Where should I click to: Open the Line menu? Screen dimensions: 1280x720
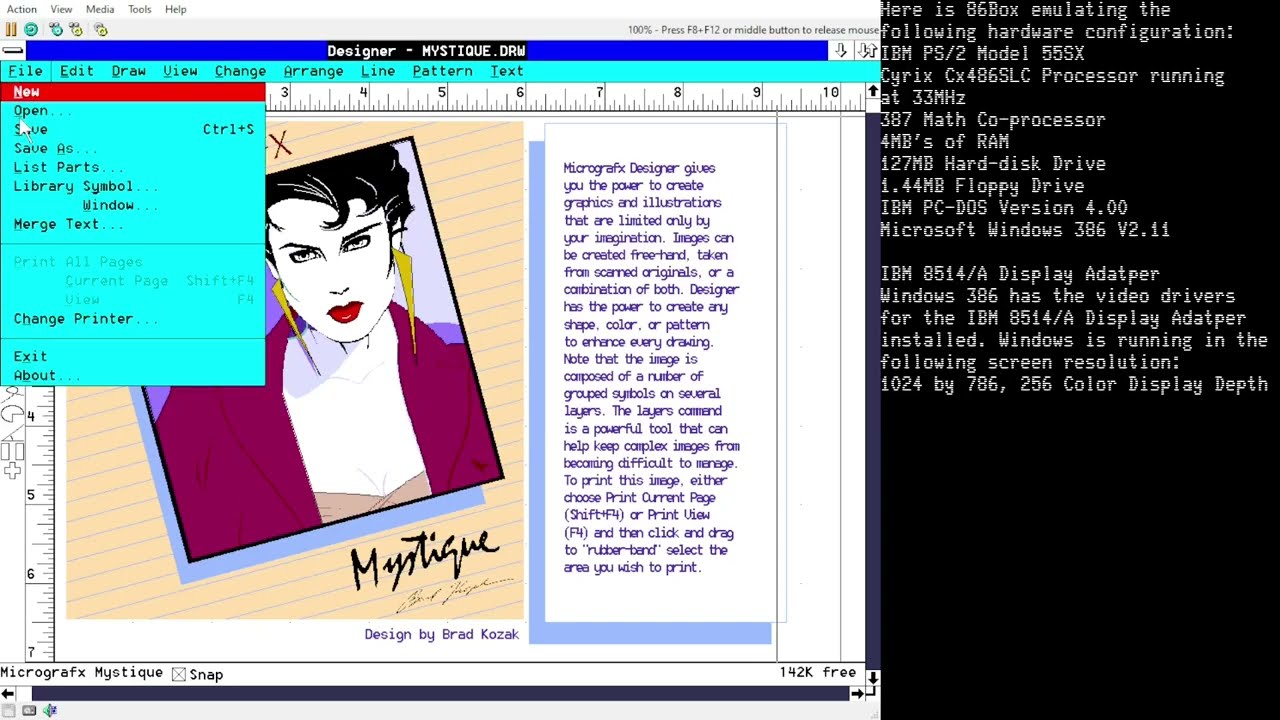[x=377, y=71]
